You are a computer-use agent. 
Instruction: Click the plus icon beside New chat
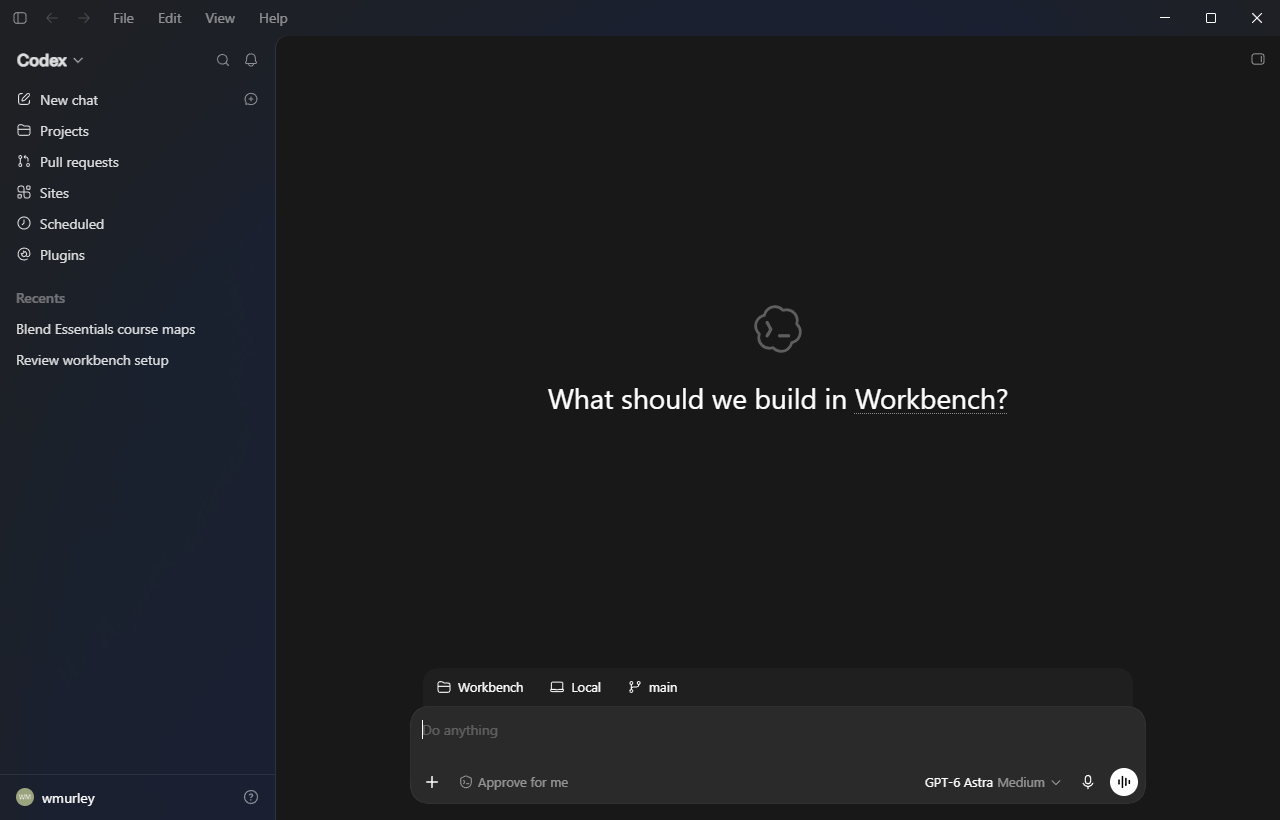251,99
